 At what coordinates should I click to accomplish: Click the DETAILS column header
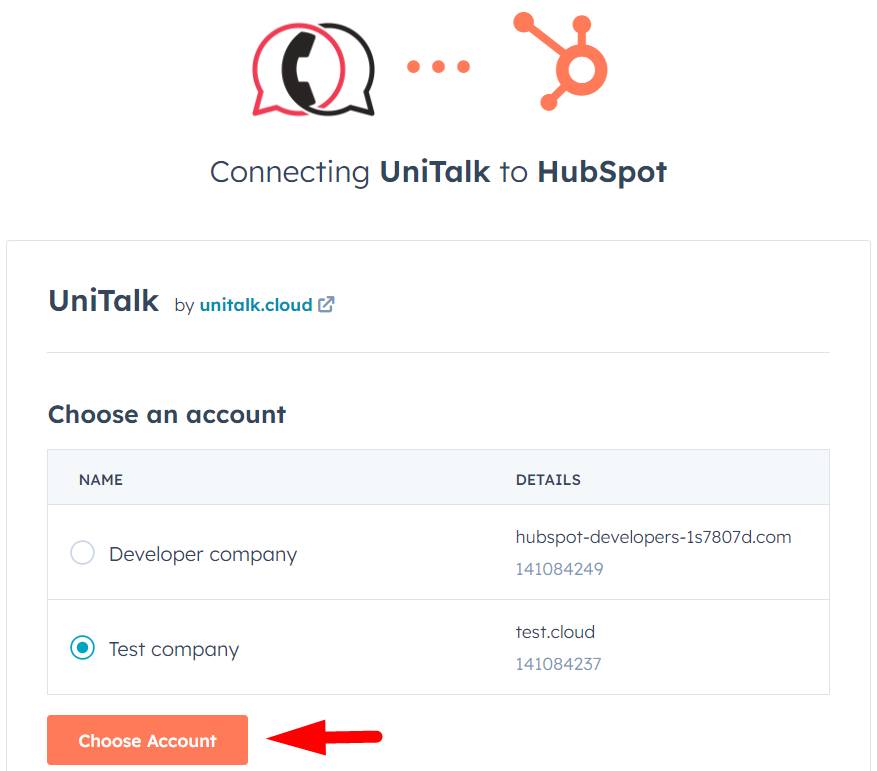548,480
